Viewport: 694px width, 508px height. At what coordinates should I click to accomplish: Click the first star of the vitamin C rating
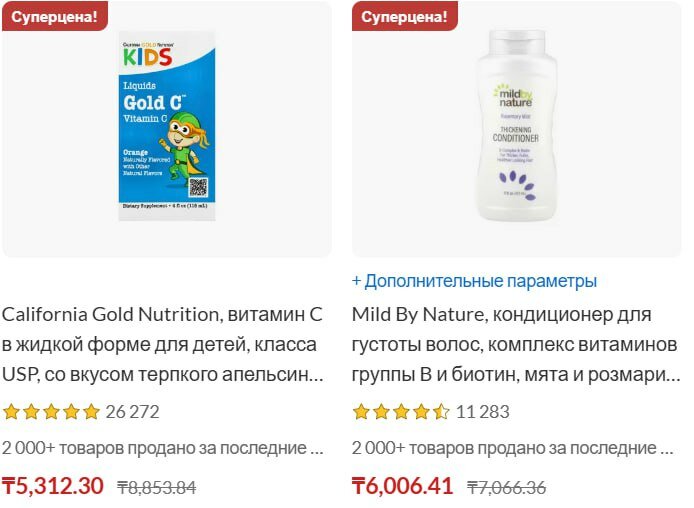[x=12, y=412]
